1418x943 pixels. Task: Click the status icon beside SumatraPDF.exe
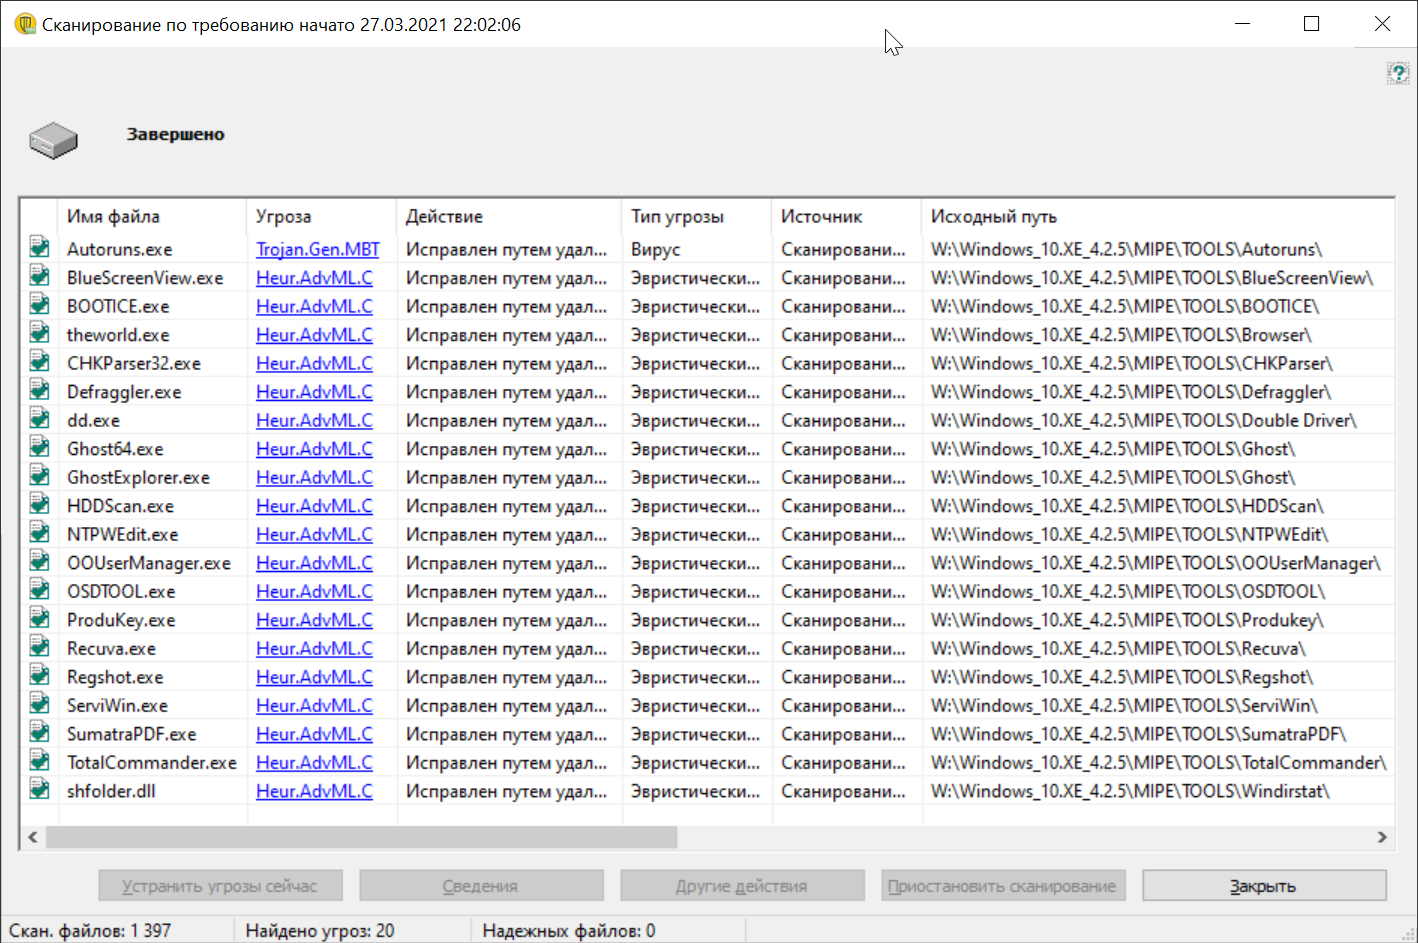[x=39, y=731]
